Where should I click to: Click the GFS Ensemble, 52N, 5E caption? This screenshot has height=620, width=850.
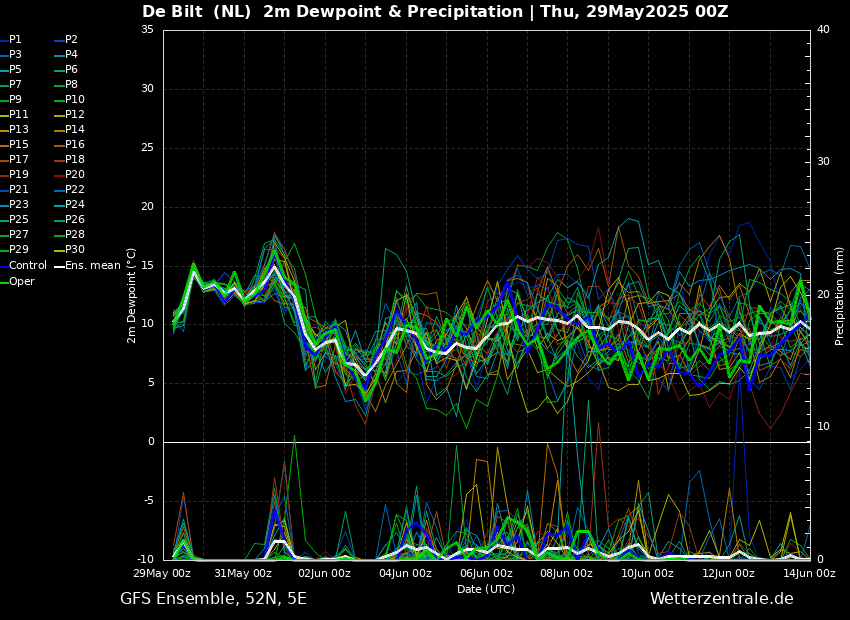pyautogui.click(x=213, y=599)
